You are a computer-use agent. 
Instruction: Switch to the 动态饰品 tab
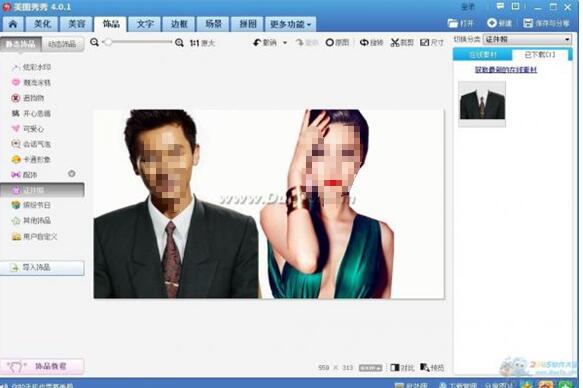click(62, 44)
